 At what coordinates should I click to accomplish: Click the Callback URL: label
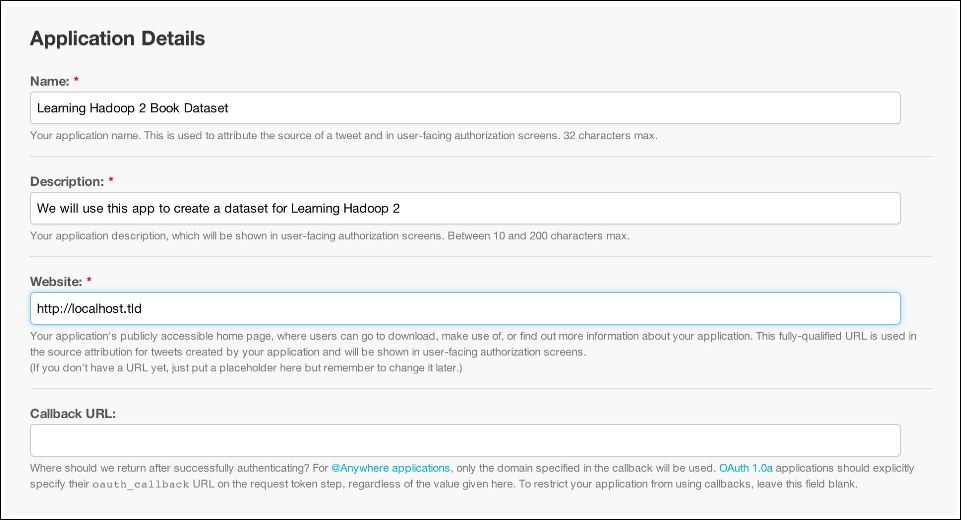pos(73,413)
